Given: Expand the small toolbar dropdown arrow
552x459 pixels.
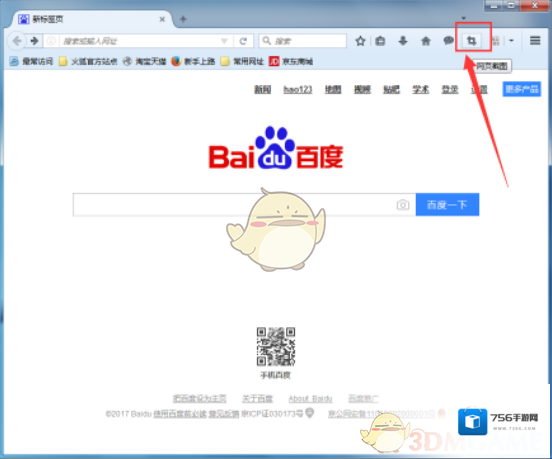Looking at the screenshot, I should [x=512, y=41].
